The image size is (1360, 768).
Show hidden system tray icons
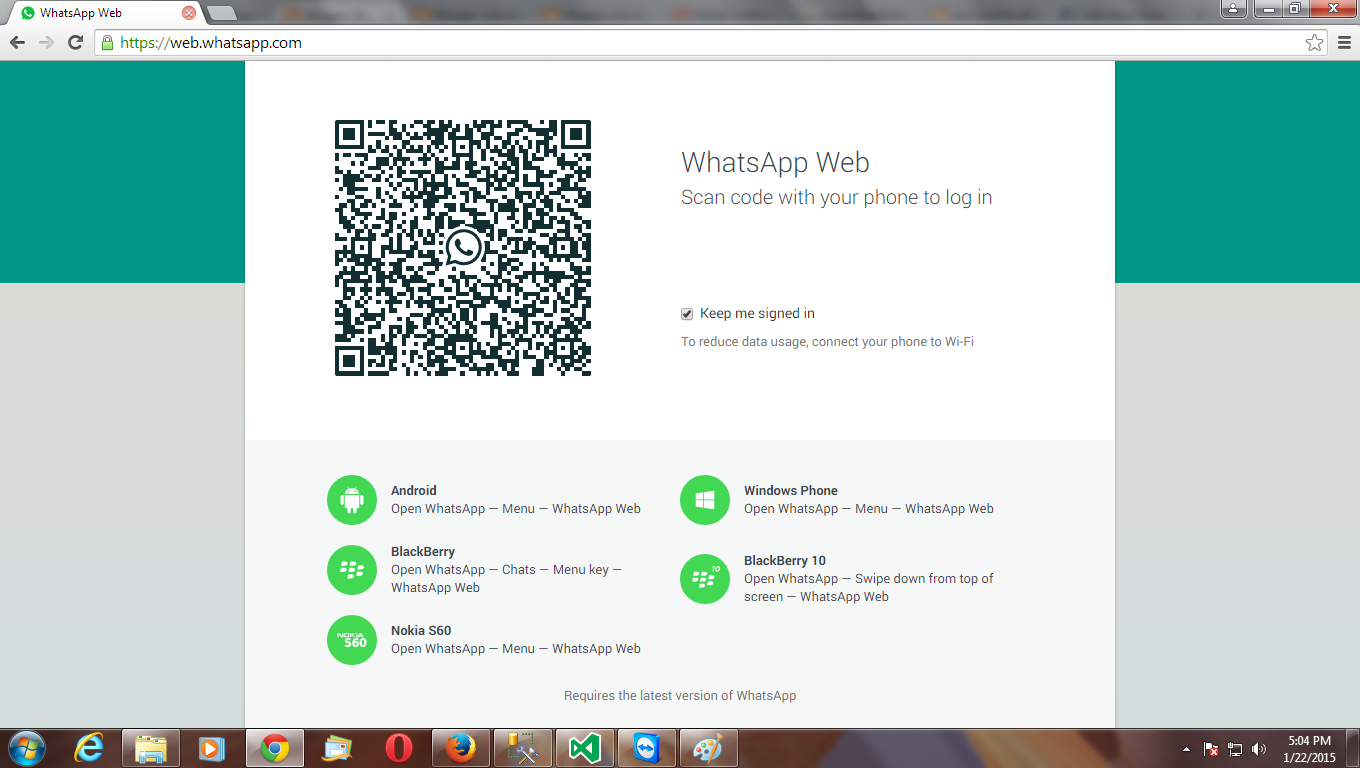tap(1187, 749)
